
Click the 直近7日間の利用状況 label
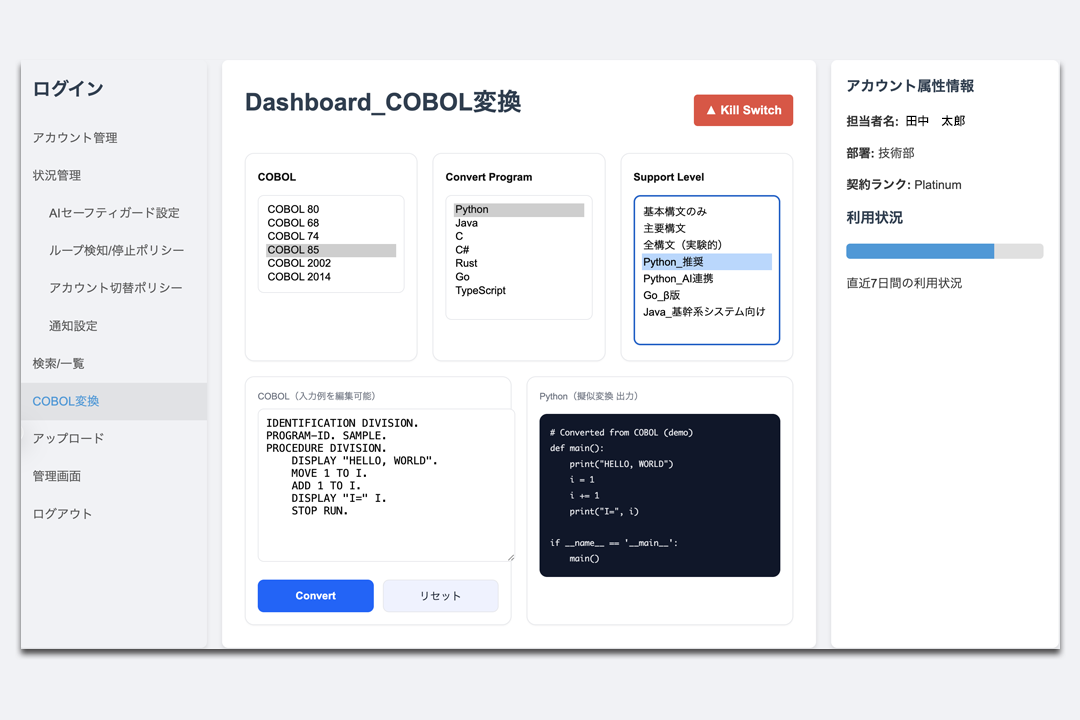(904, 283)
